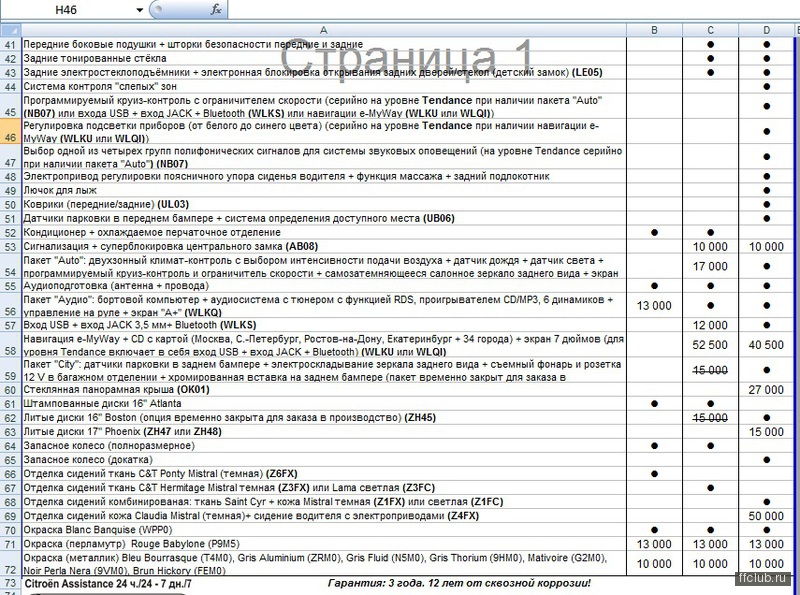Select the 'Лючок для лыж' cell

pyautogui.click(x=324, y=190)
